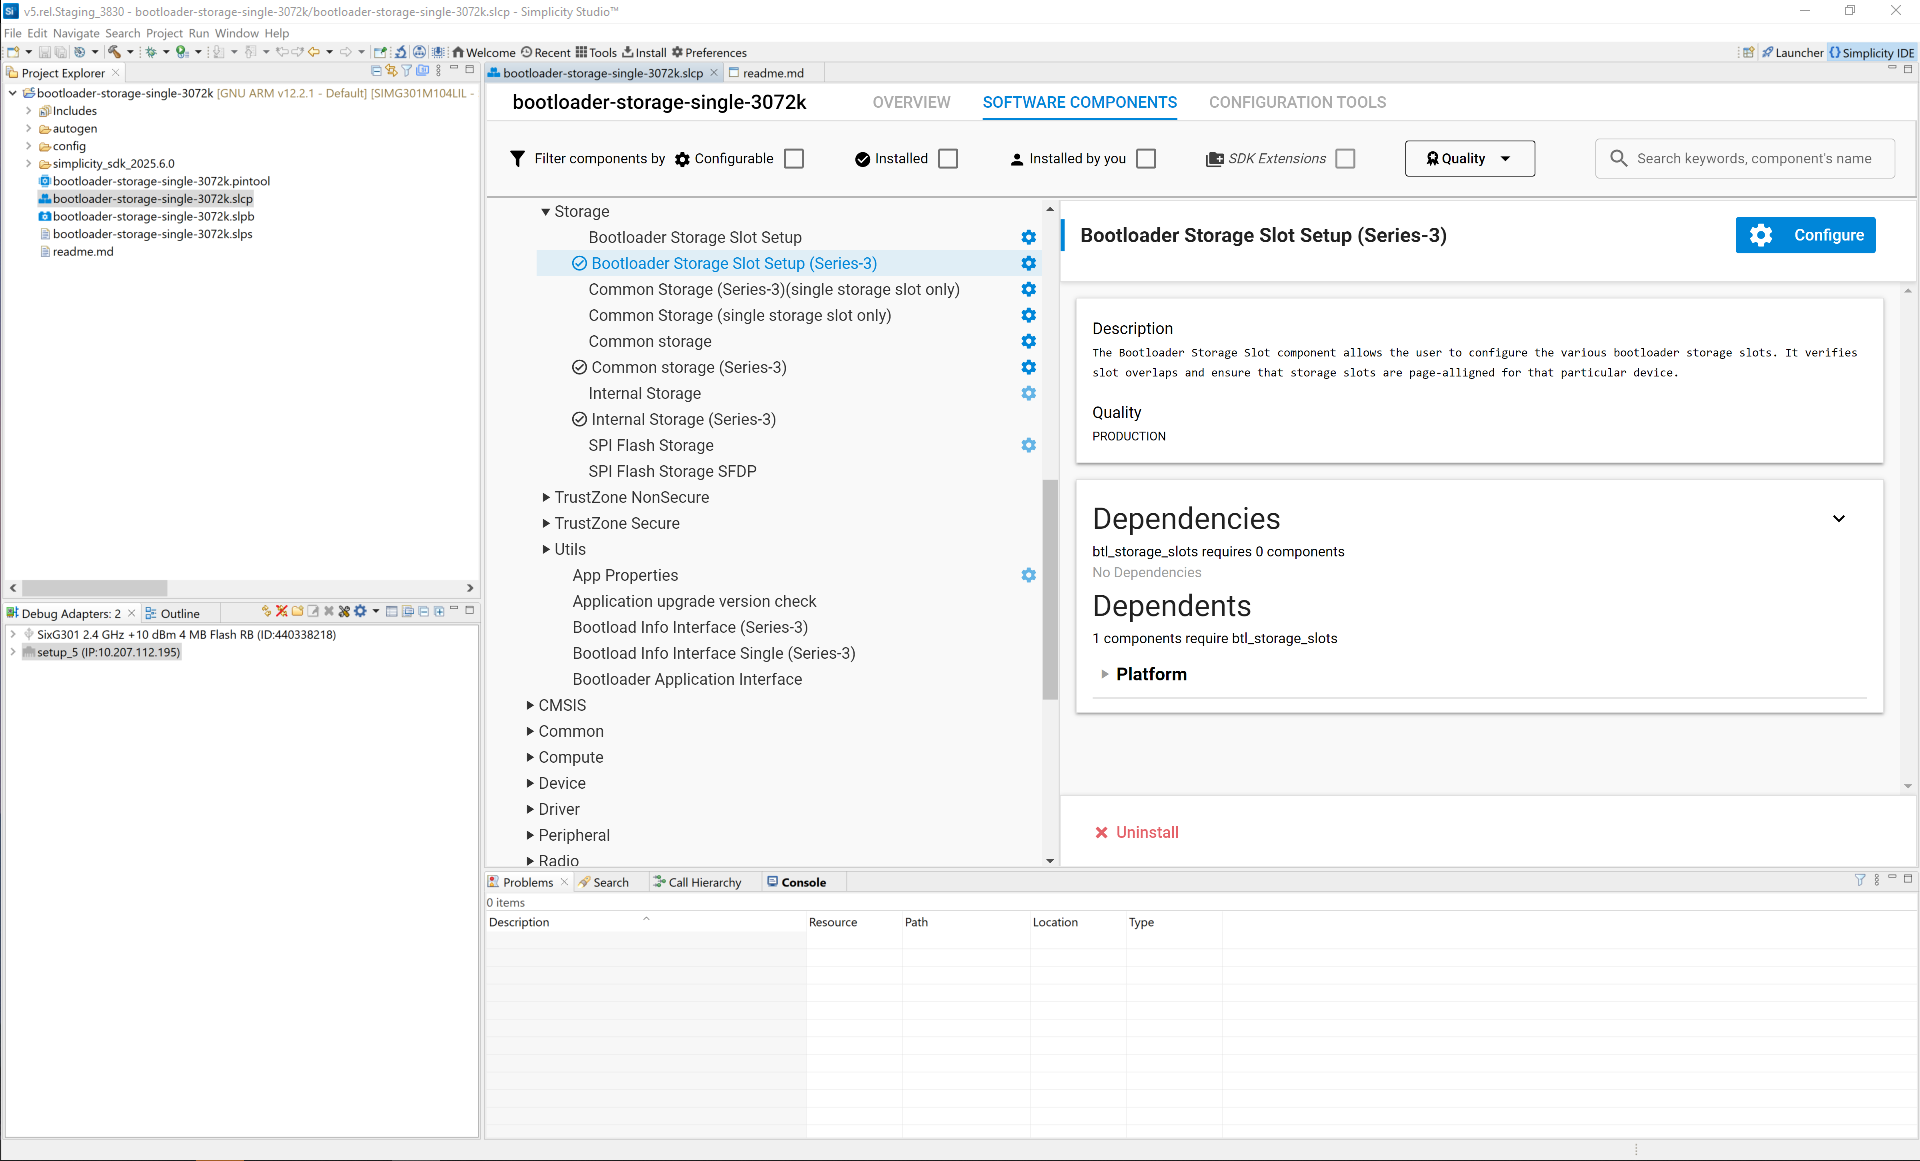The image size is (1920, 1161).
Task: Collapse the Dependencies section chevron
Action: [x=1838, y=518]
